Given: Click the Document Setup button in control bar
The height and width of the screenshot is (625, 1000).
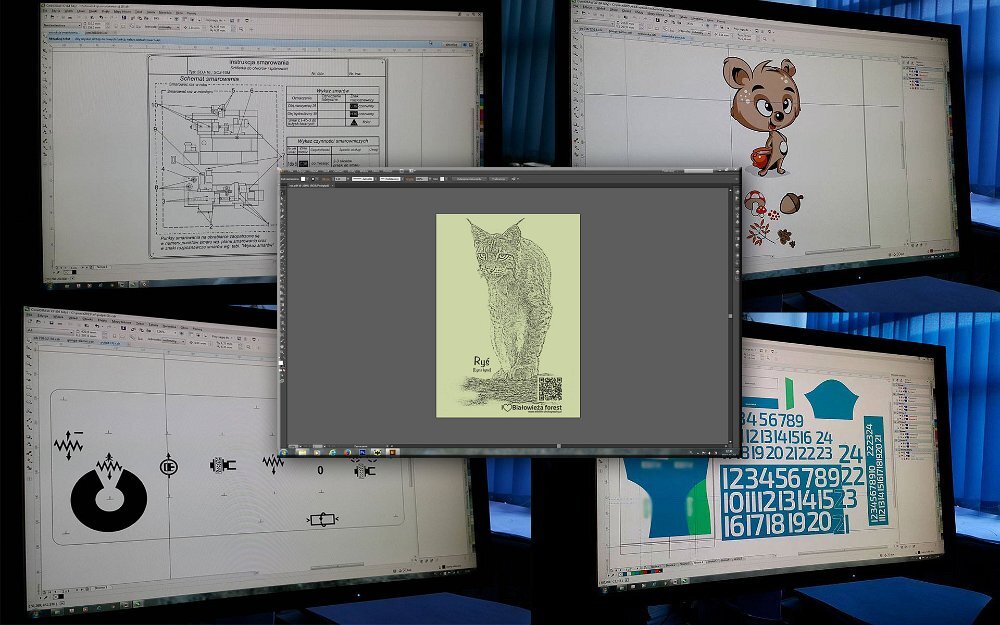Looking at the screenshot, I should point(469,178).
